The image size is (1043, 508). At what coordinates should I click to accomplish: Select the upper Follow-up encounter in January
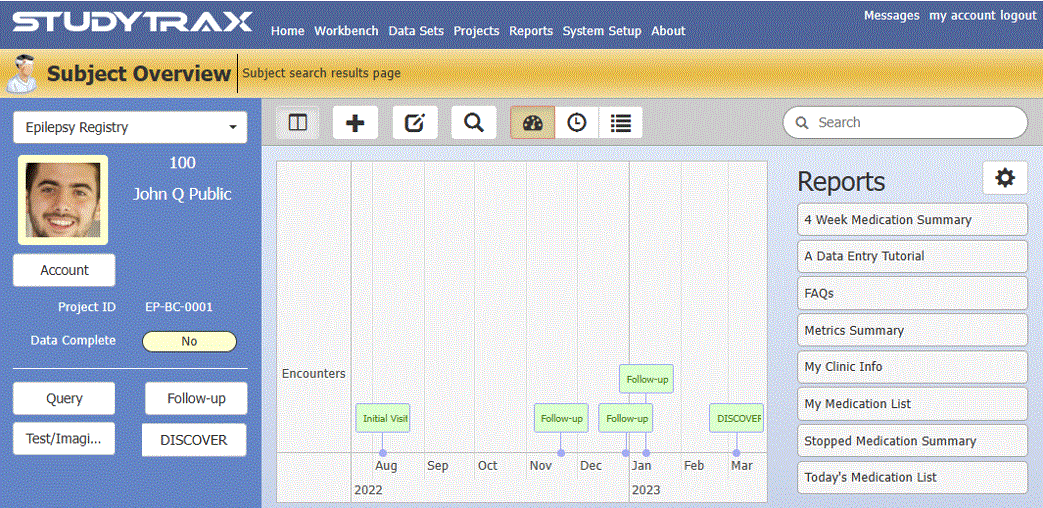[x=646, y=379]
